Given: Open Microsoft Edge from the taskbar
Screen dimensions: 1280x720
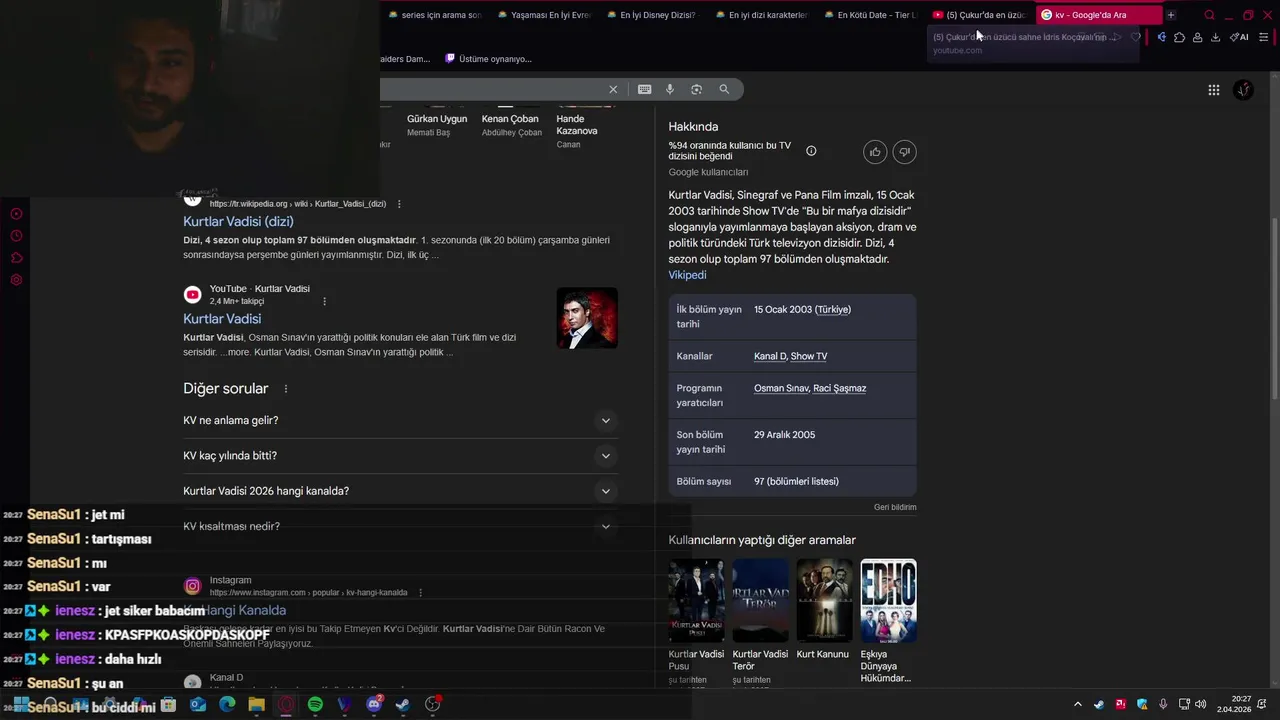Looking at the screenshot, I should [227, 704].
